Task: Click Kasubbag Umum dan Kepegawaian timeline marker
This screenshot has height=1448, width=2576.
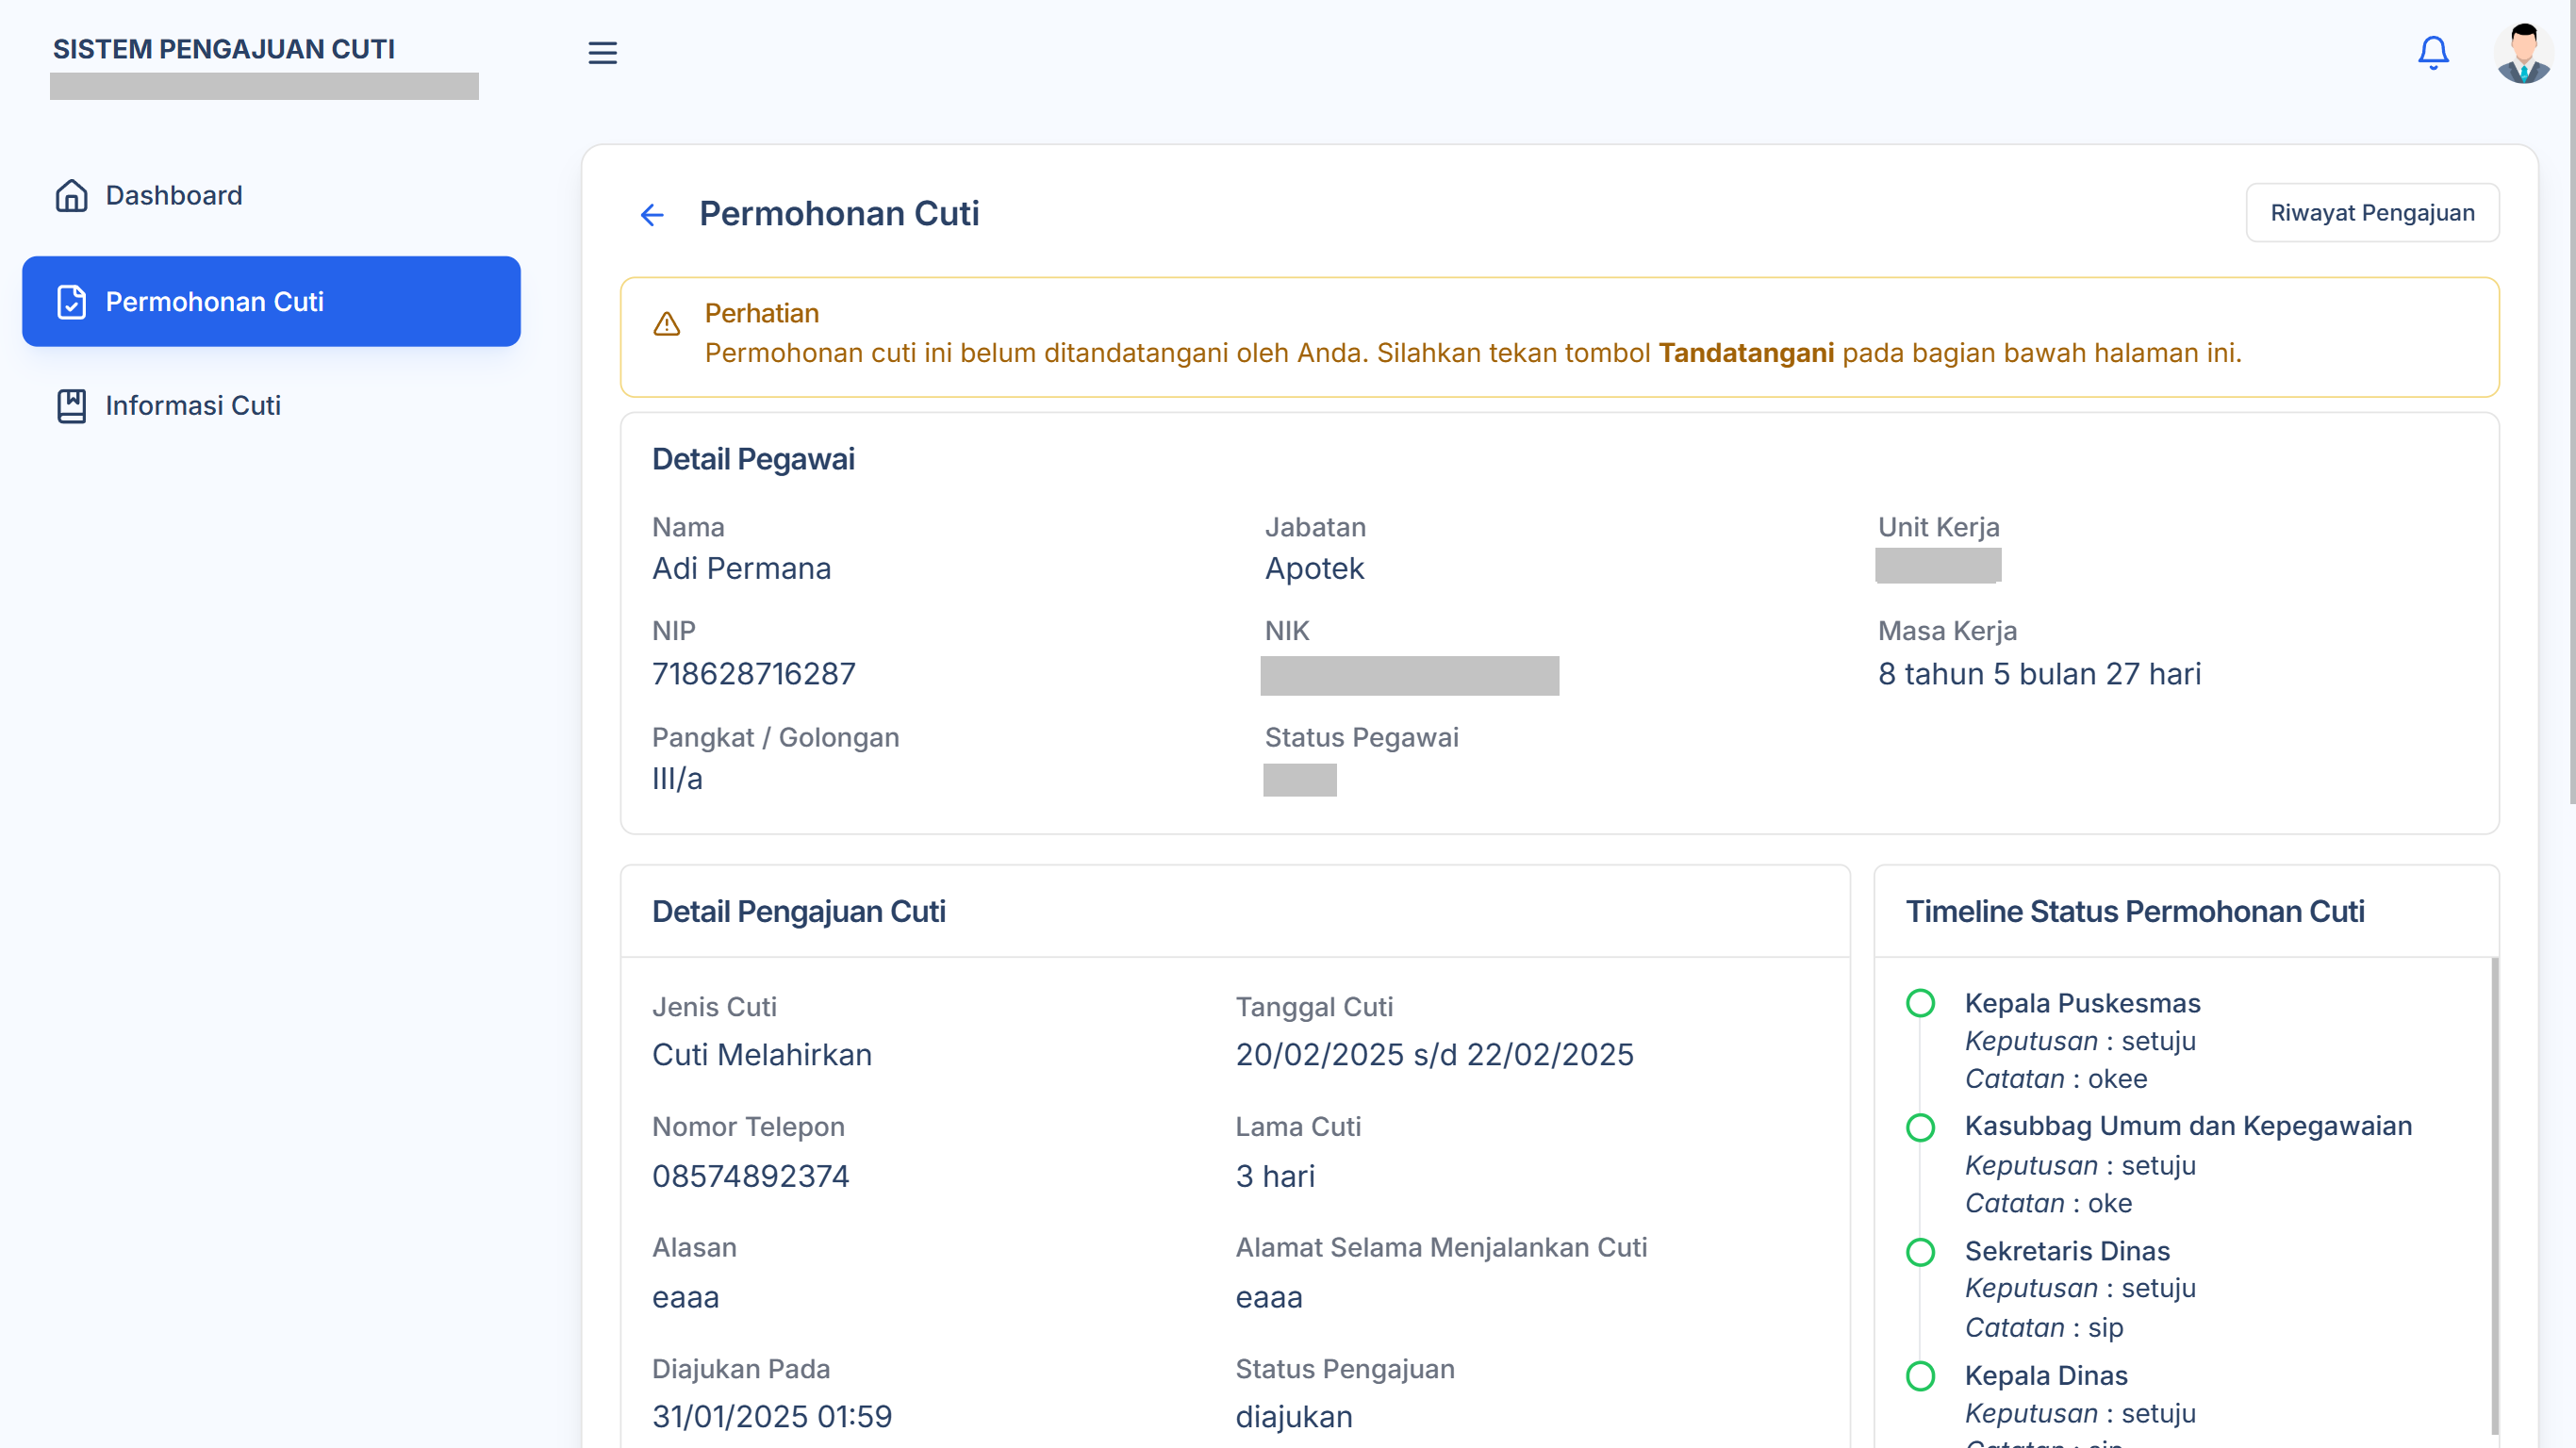Action: click(x=1920, y=1127)
